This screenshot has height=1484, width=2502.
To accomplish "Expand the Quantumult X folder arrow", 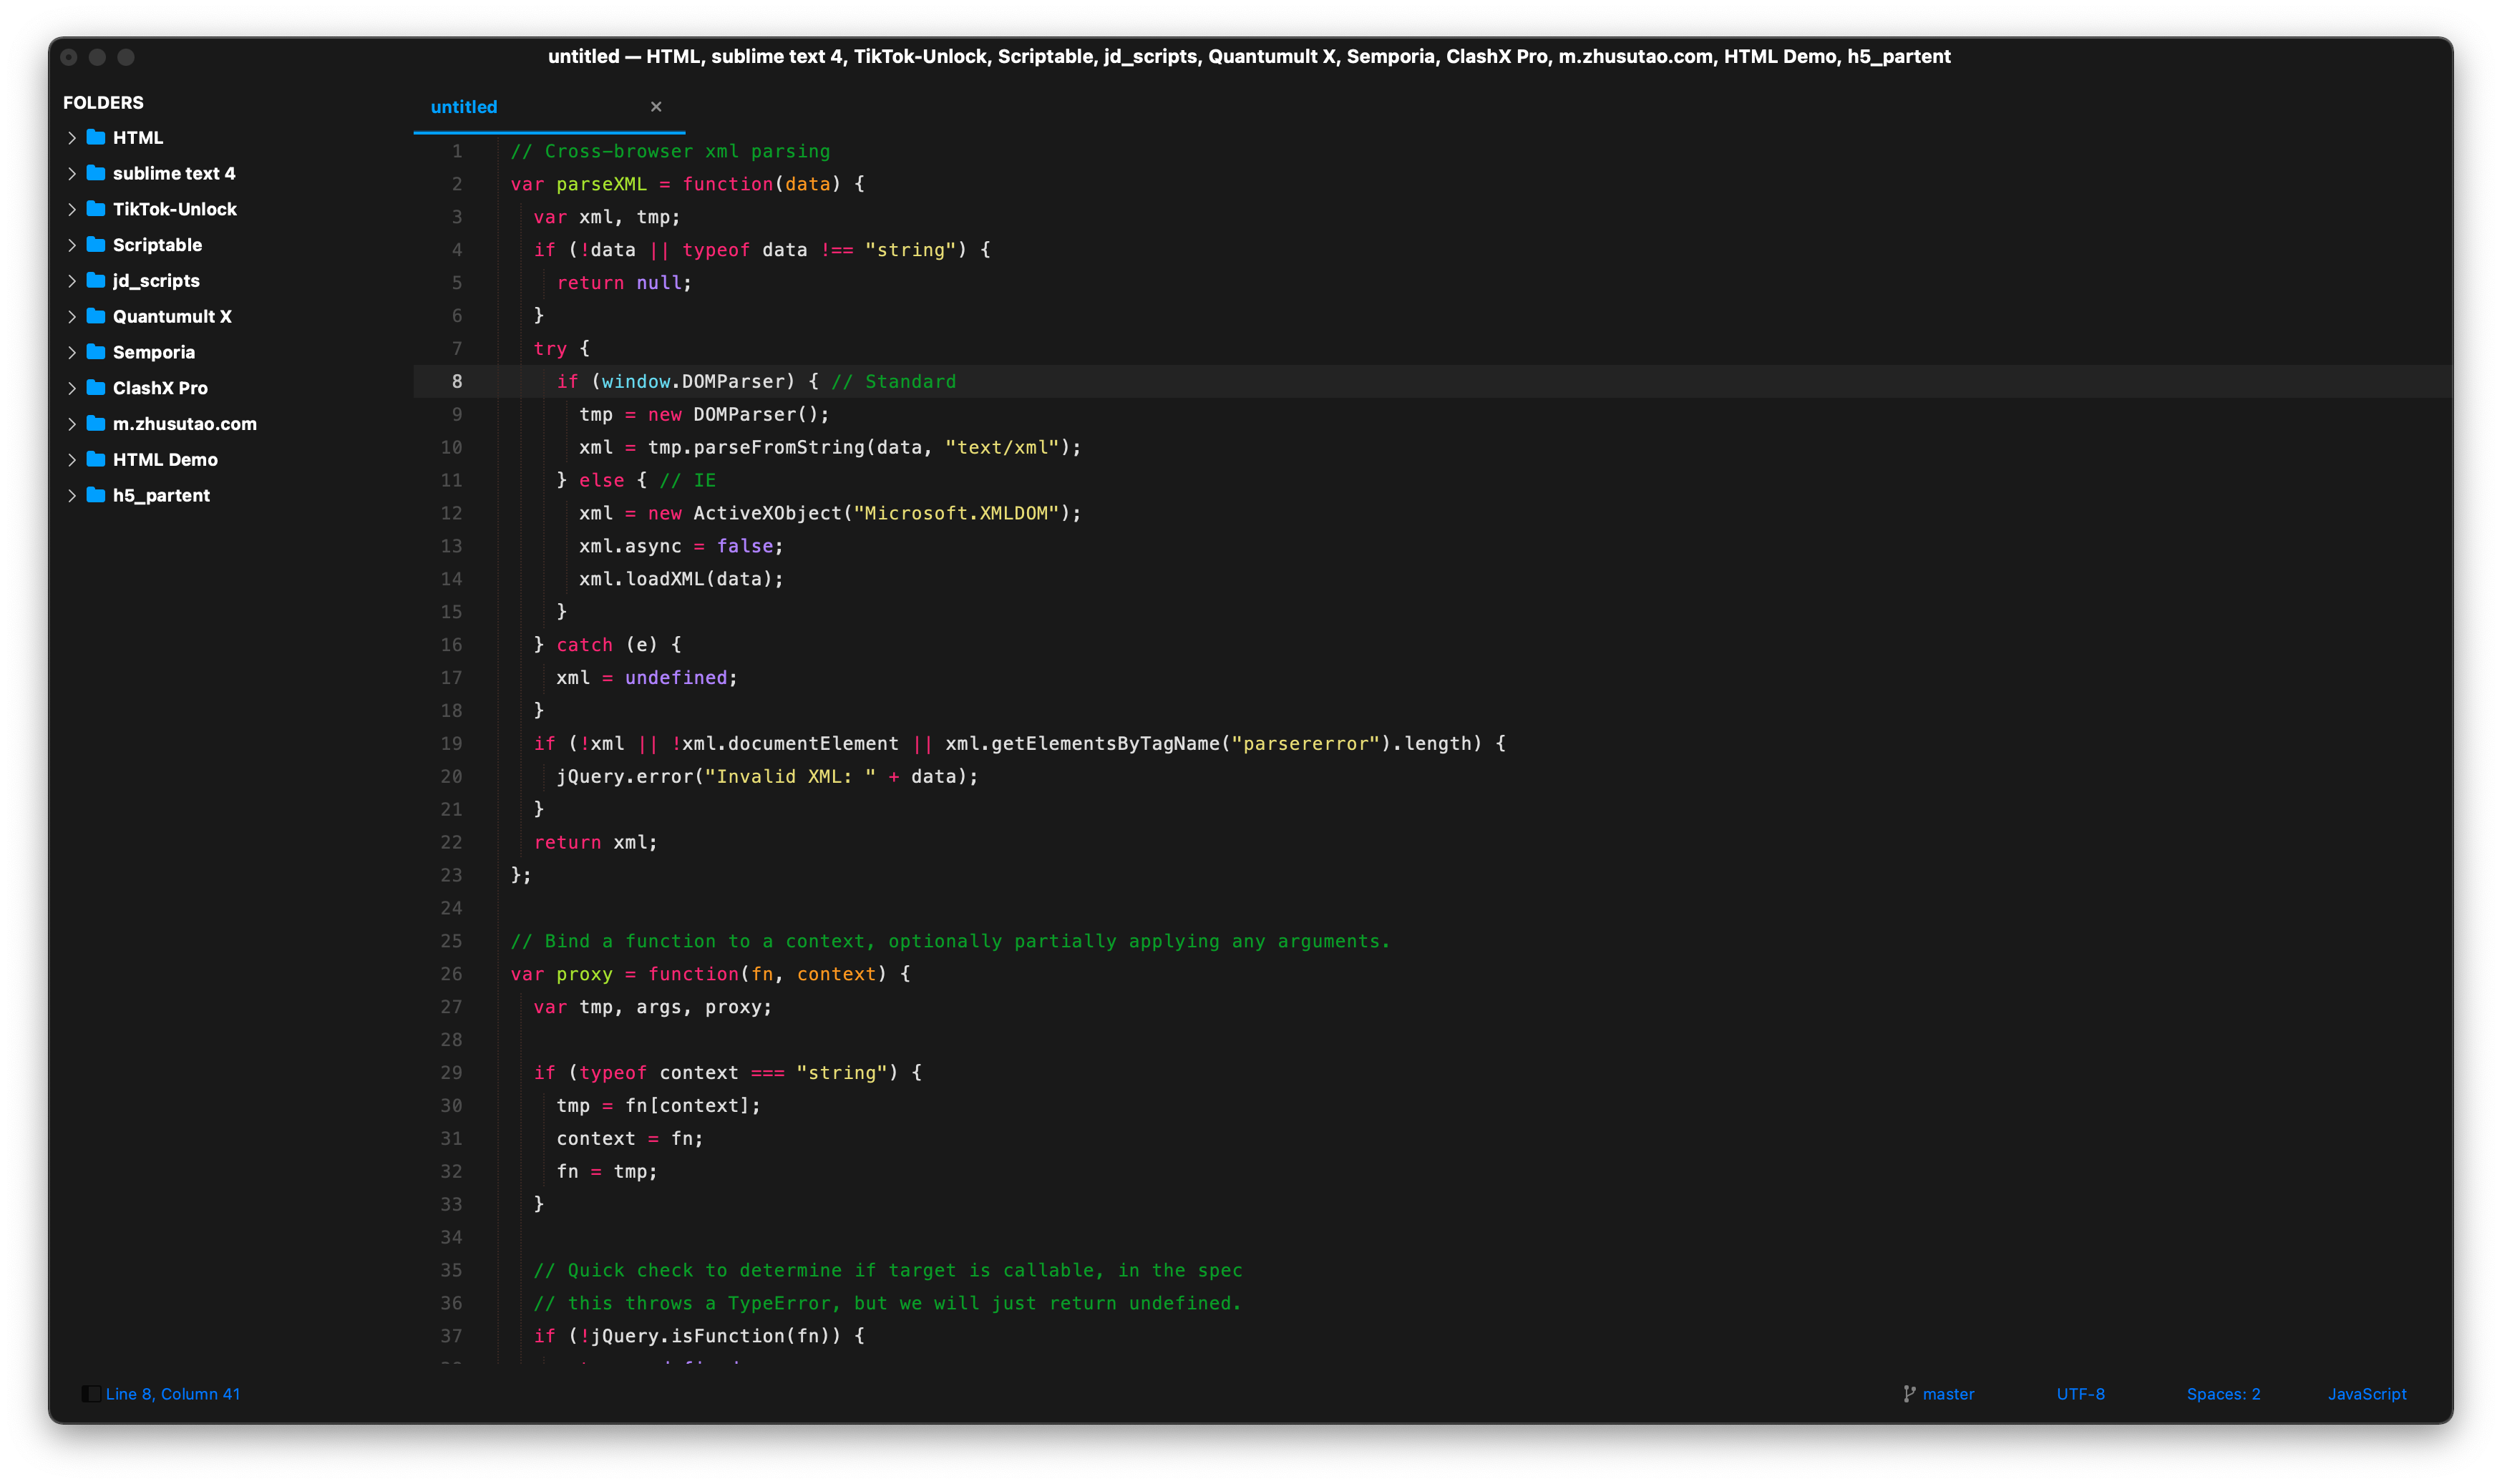I will coord(72,317).
